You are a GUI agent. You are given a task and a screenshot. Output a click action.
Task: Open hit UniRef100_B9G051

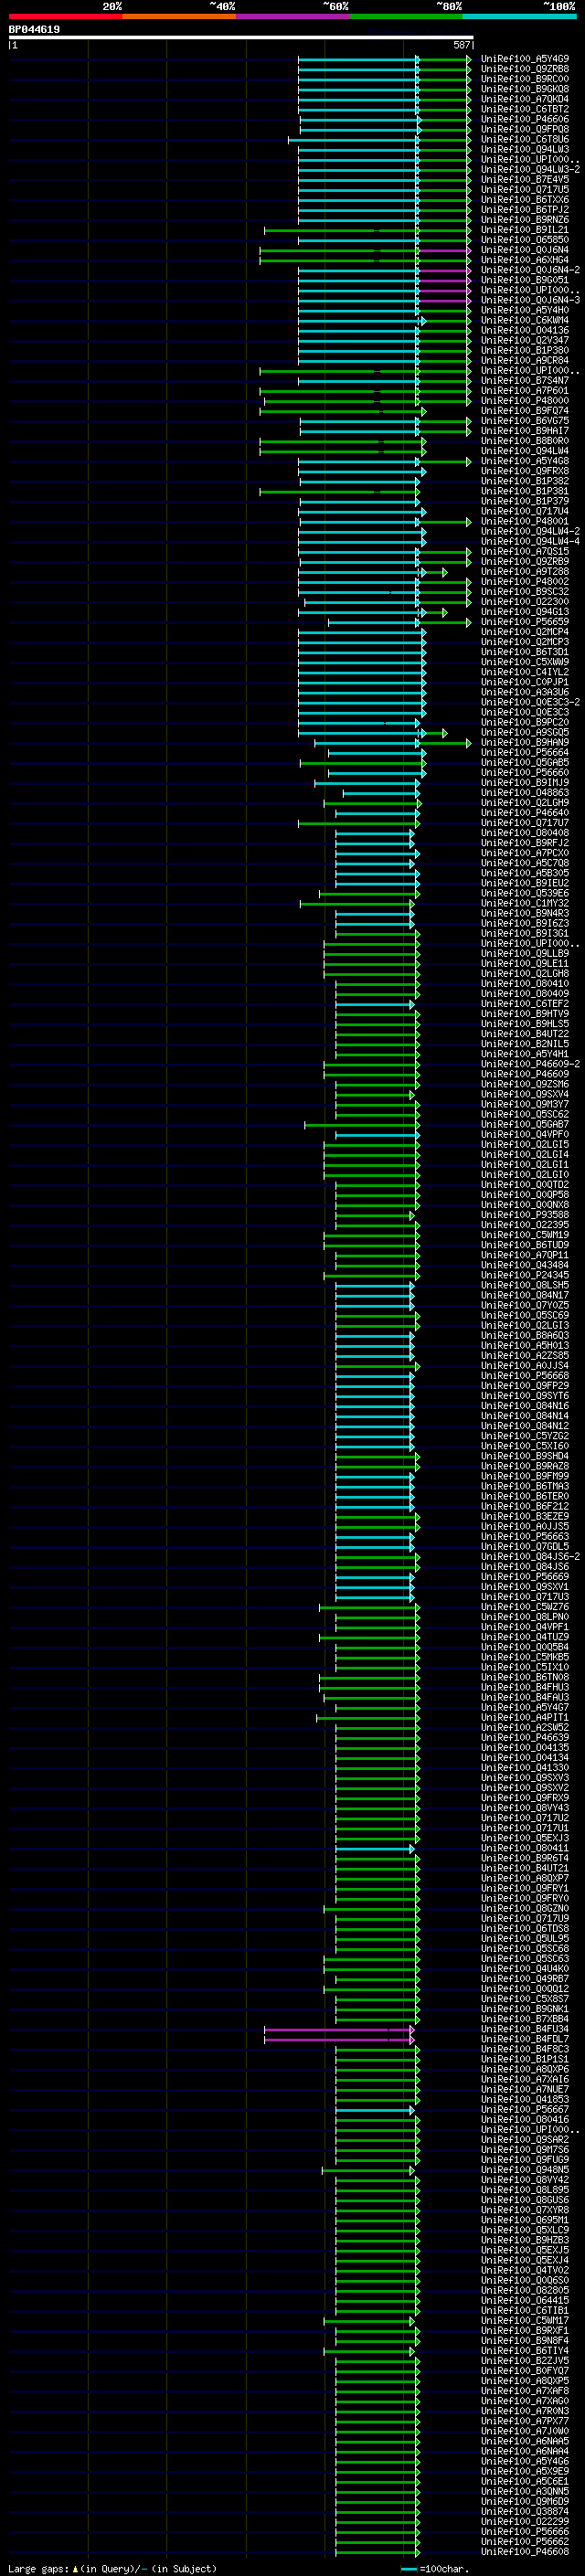pos(525,280)
